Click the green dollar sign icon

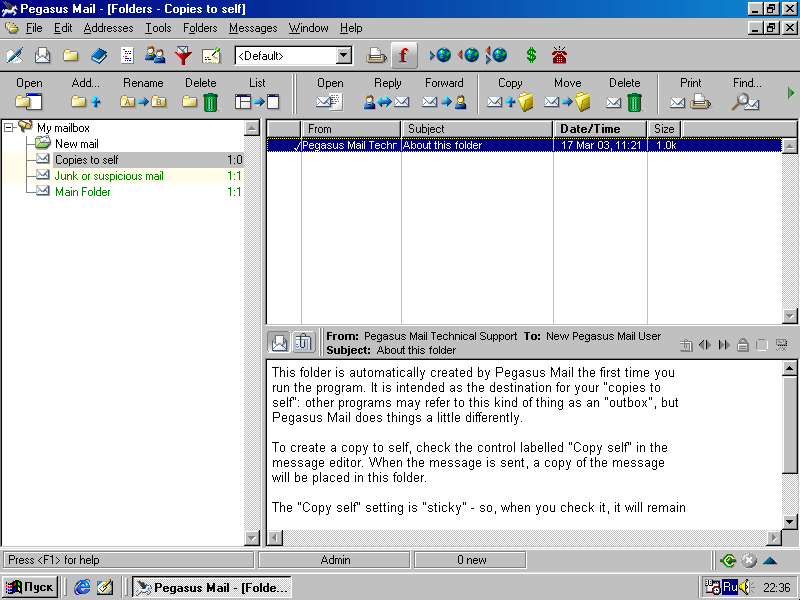point(531,55)
